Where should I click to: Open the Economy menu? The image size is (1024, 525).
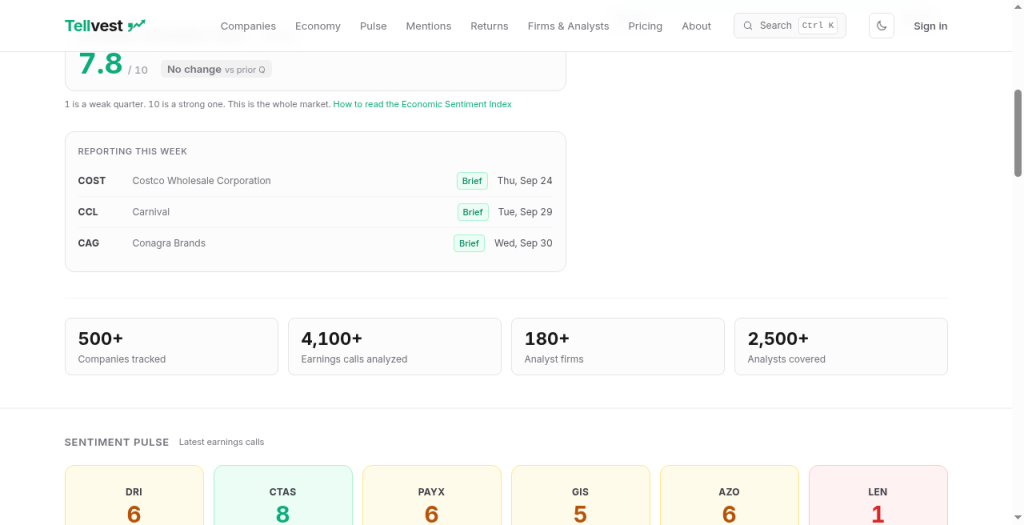[317, 26]
